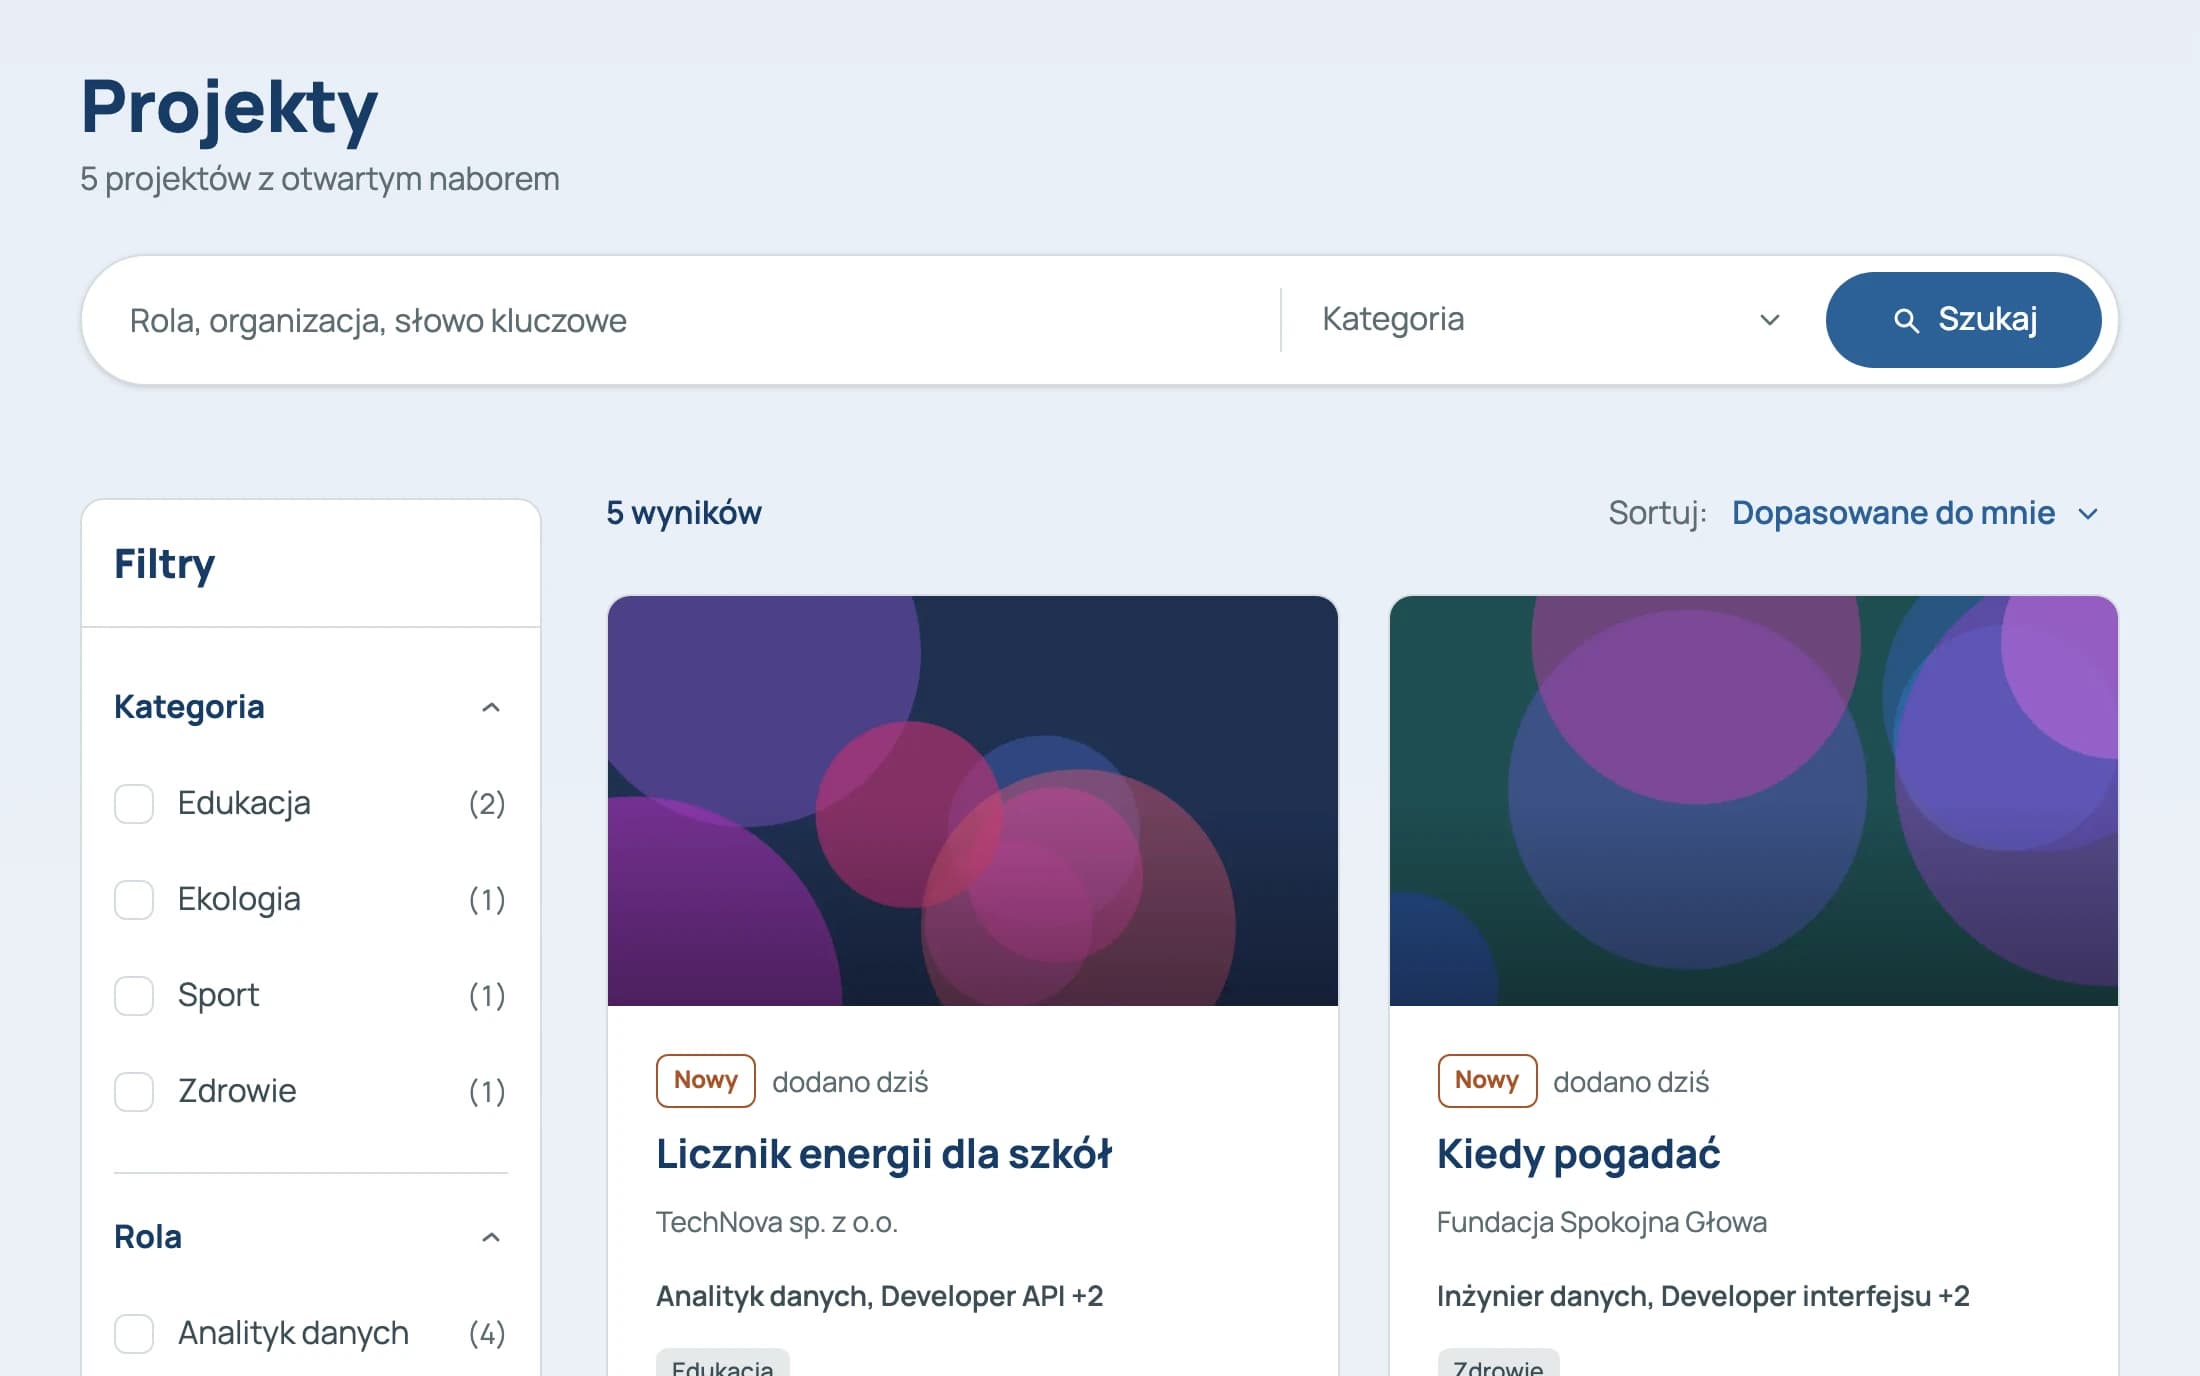Open the Dopasowane do mnie sort dropdown
2200x1376 pixels.
click(1914, 513)
